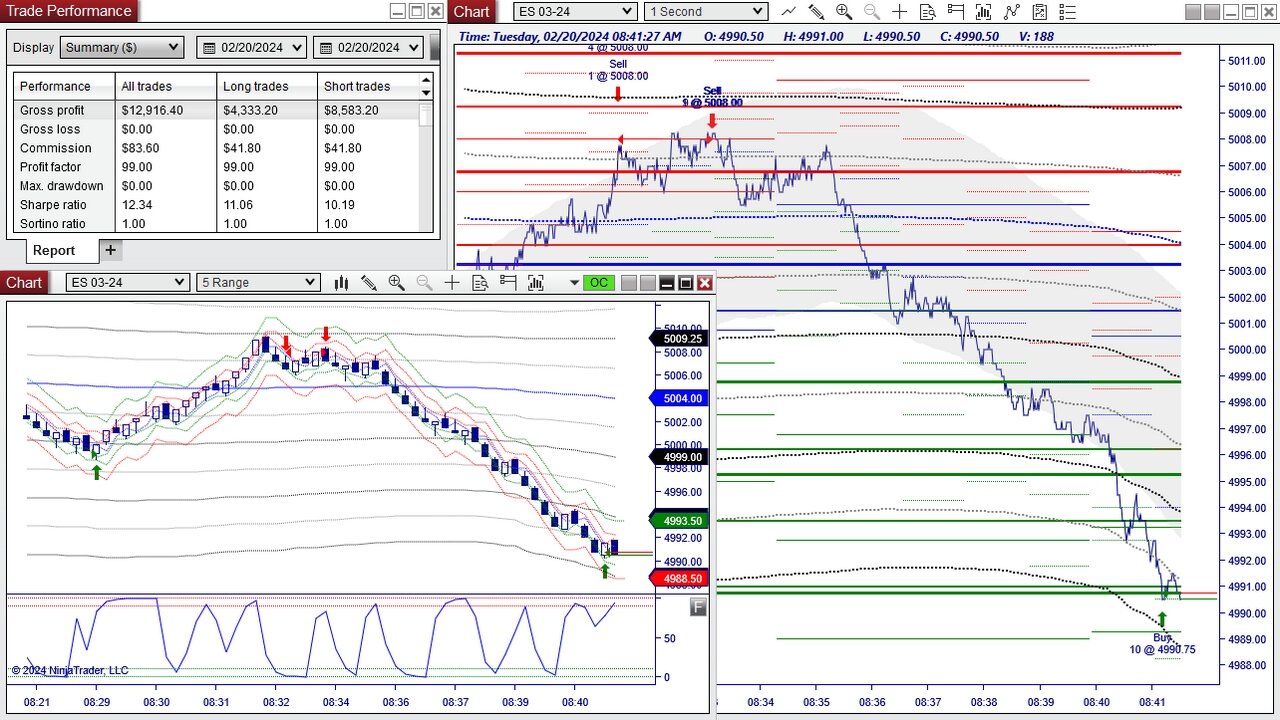1280x720 pixels.
Task: Enable crosshair cursor on 1 Second chart
Action: tap(900, 12)
